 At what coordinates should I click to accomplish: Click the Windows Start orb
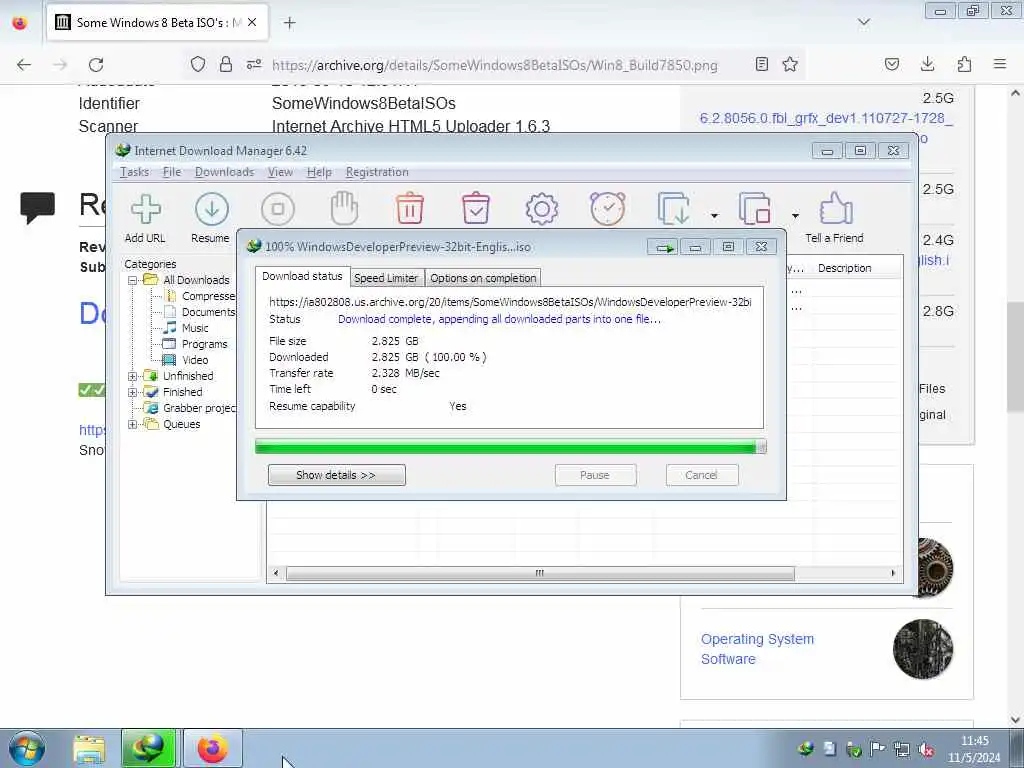(x=27, y=748)
